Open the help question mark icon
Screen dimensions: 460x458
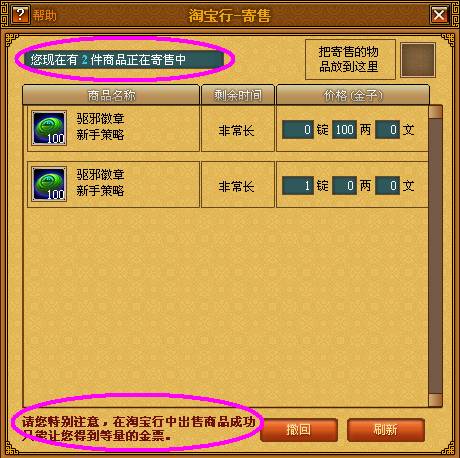pyautogui.click(x=21, y=15)
